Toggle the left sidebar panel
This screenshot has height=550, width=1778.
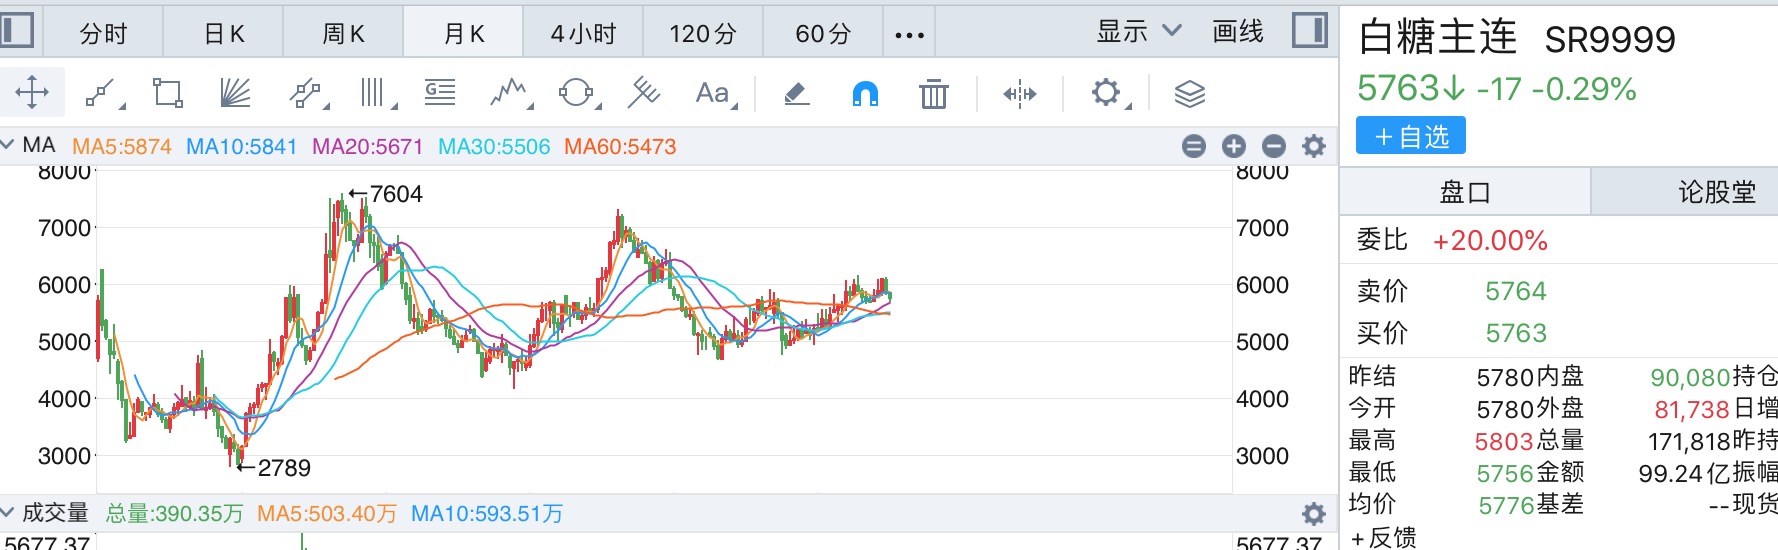(x=17, y=30)
